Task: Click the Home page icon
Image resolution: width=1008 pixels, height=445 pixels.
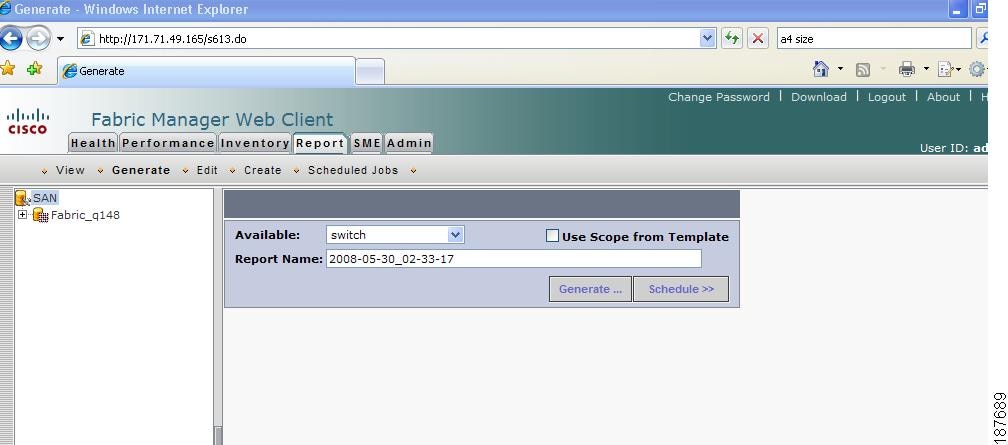Action: pyautogui.click(x=821, y=69)
